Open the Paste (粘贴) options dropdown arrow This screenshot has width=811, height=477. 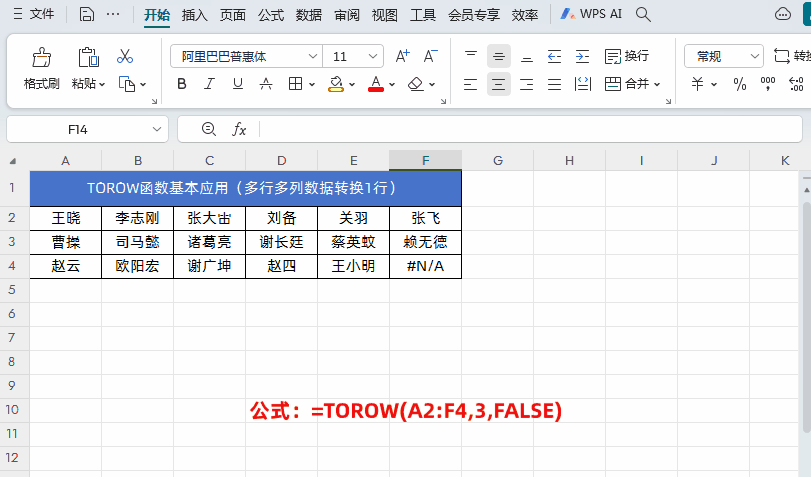pyautogui.click(x=102, y=84)
